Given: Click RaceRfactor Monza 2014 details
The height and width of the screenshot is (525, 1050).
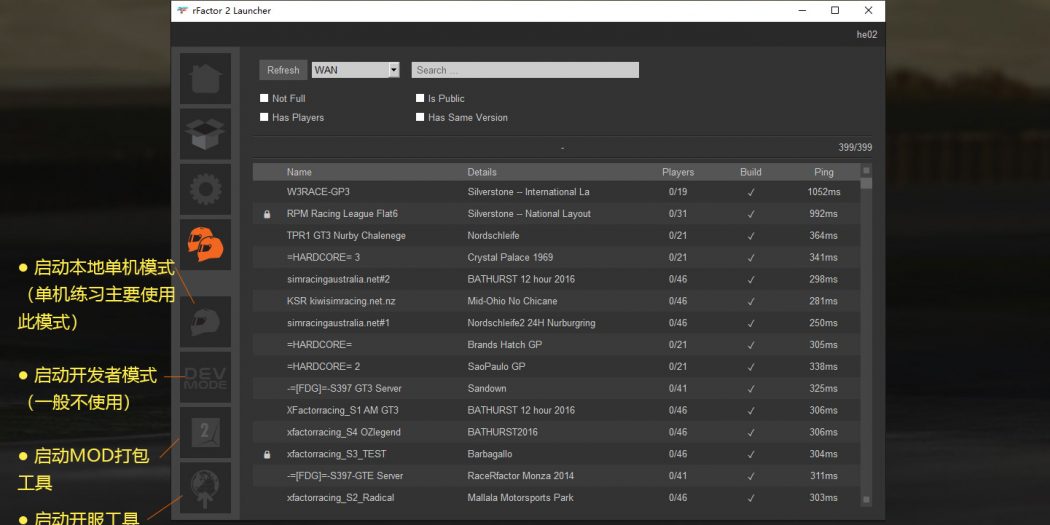Looking at the screenshot, I should 520,476.
